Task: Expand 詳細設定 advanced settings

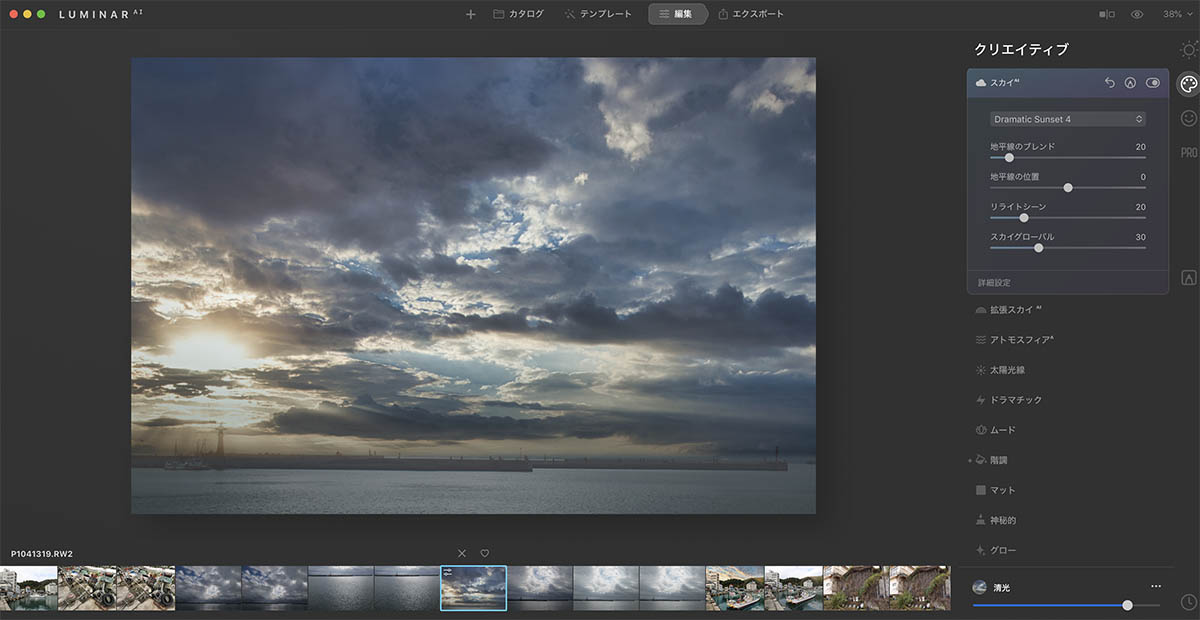Action: (x=995, y=283)
